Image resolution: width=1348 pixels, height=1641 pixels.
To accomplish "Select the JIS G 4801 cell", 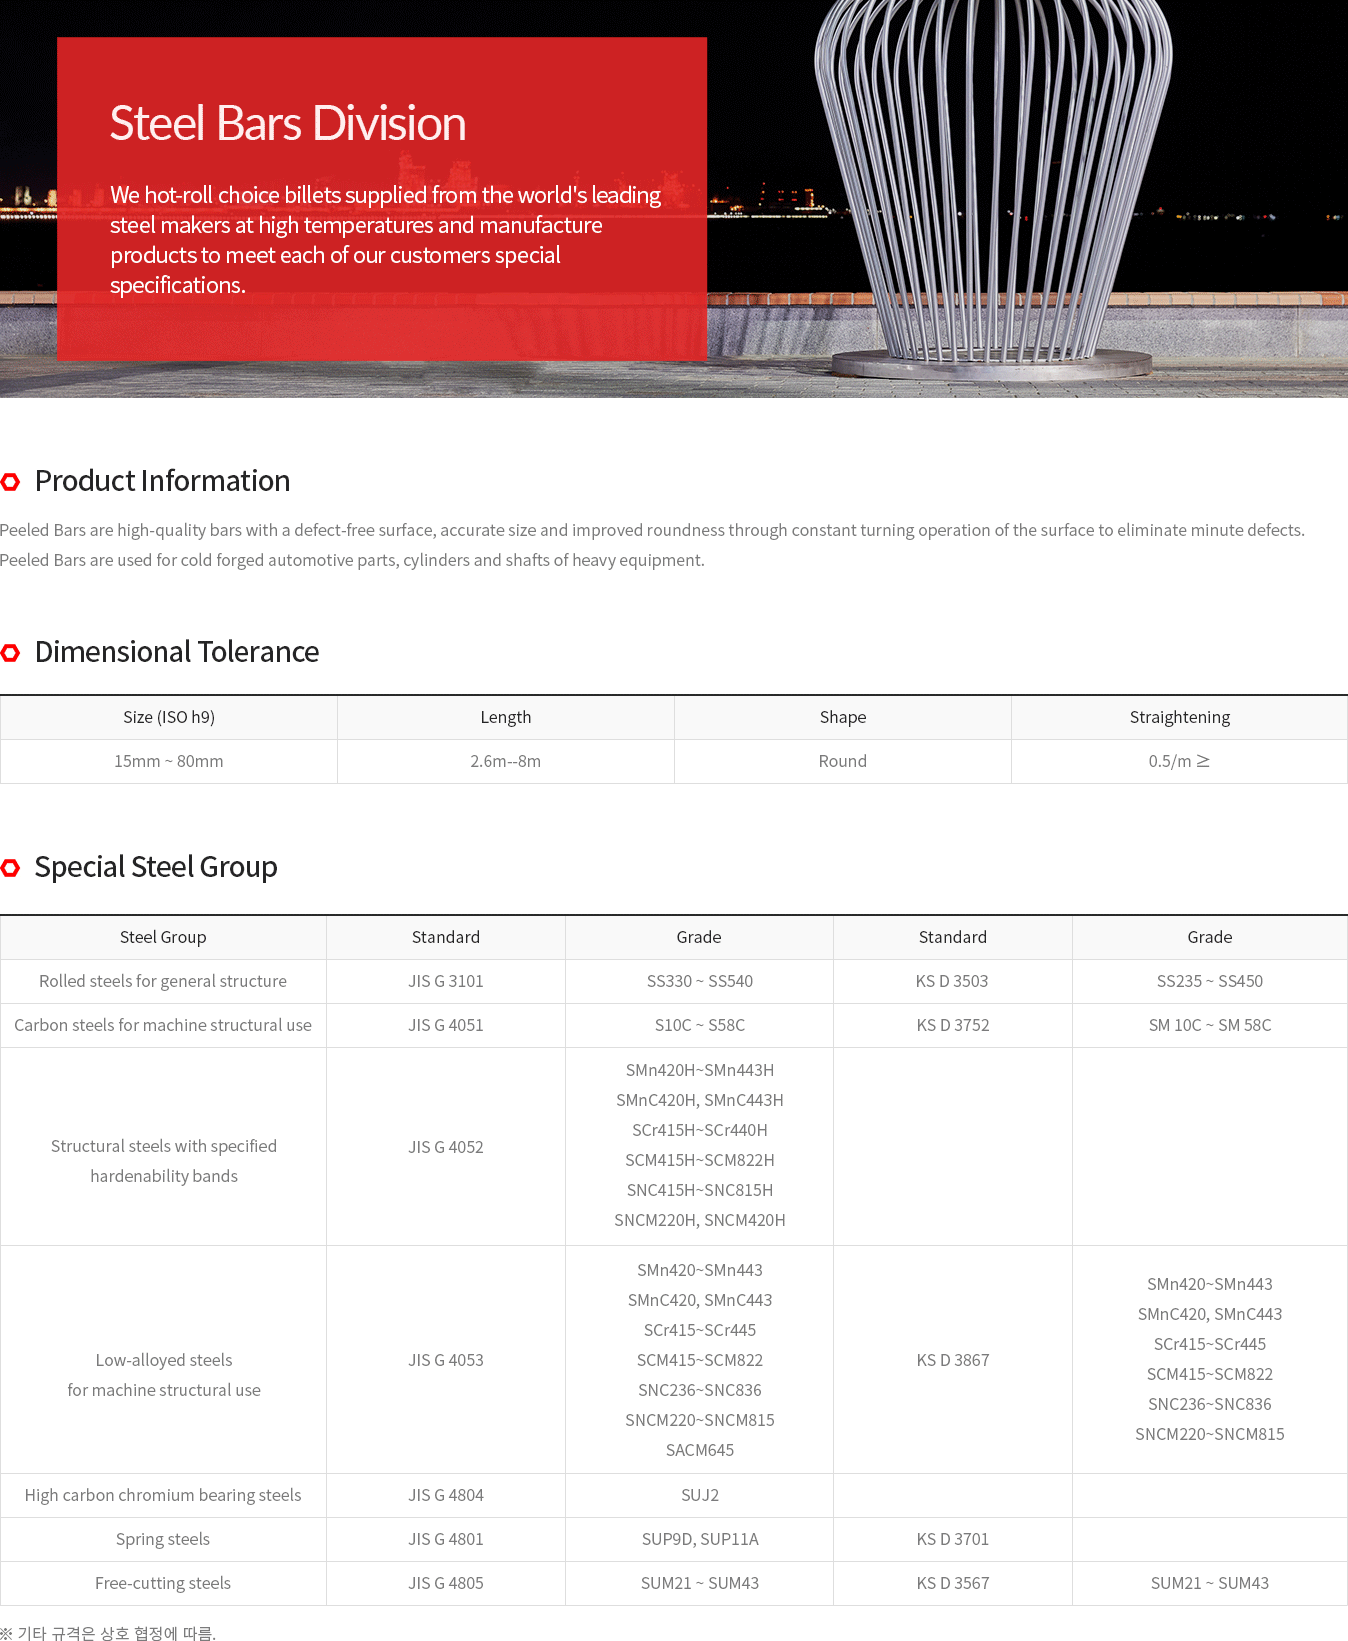I will [446, 1539].
